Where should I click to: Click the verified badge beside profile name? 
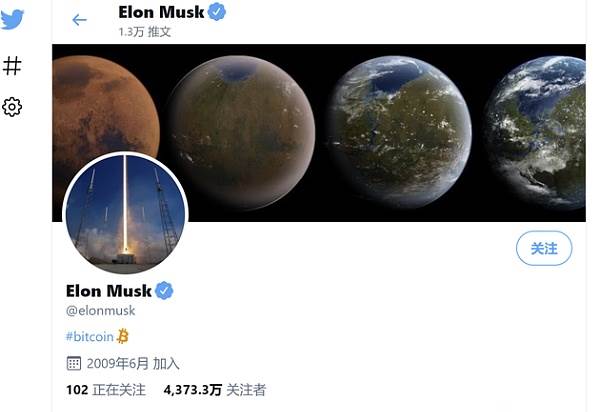[164, 290]
